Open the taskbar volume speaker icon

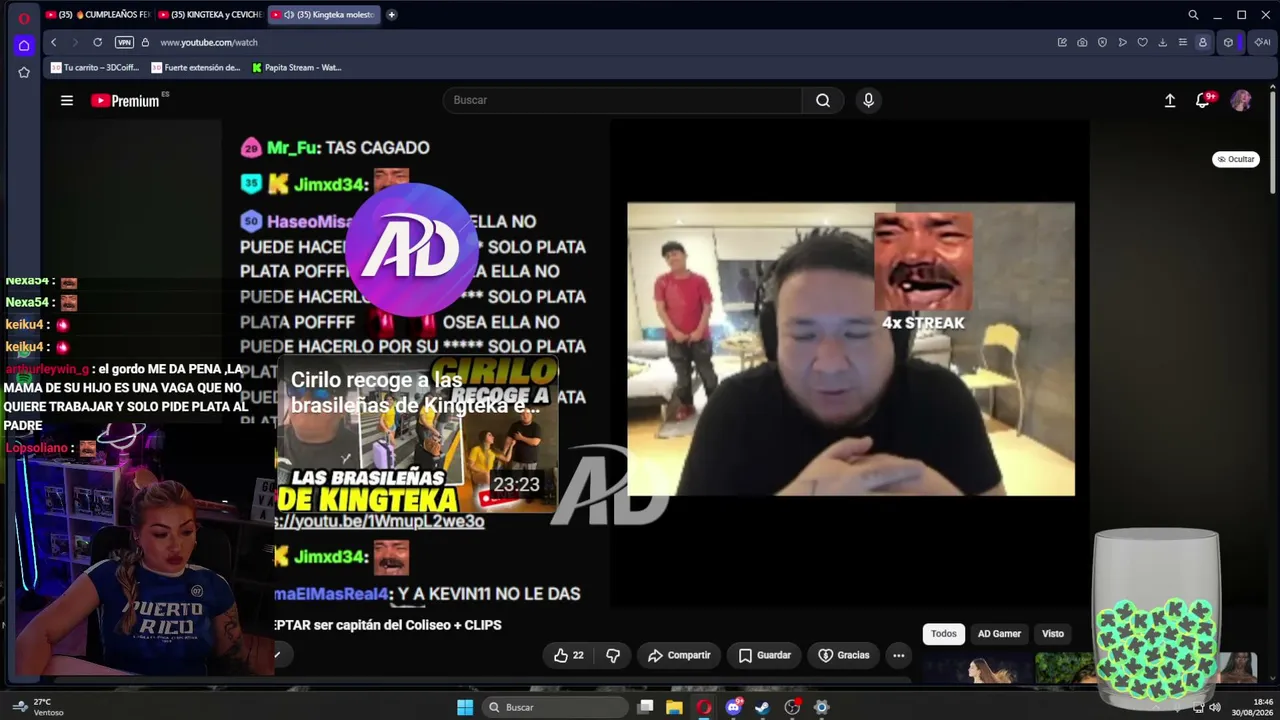(x=1215, y=707)
